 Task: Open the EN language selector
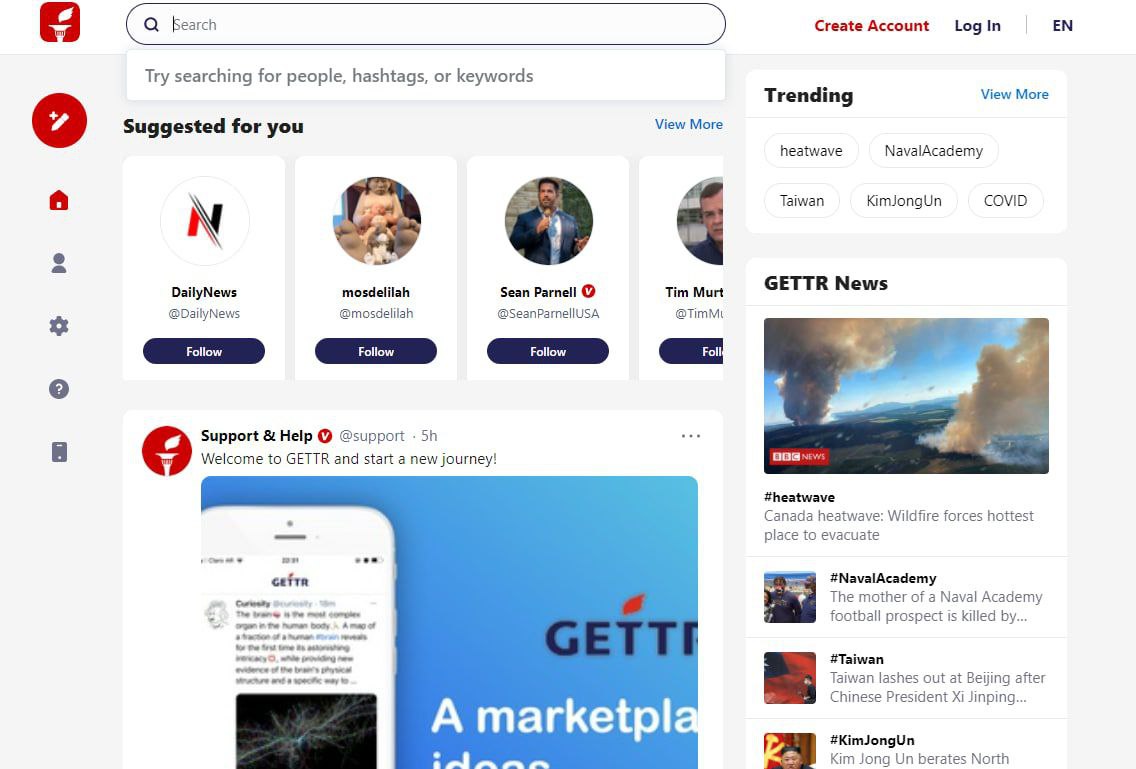pyautogui.click(x=1062, y=25)
